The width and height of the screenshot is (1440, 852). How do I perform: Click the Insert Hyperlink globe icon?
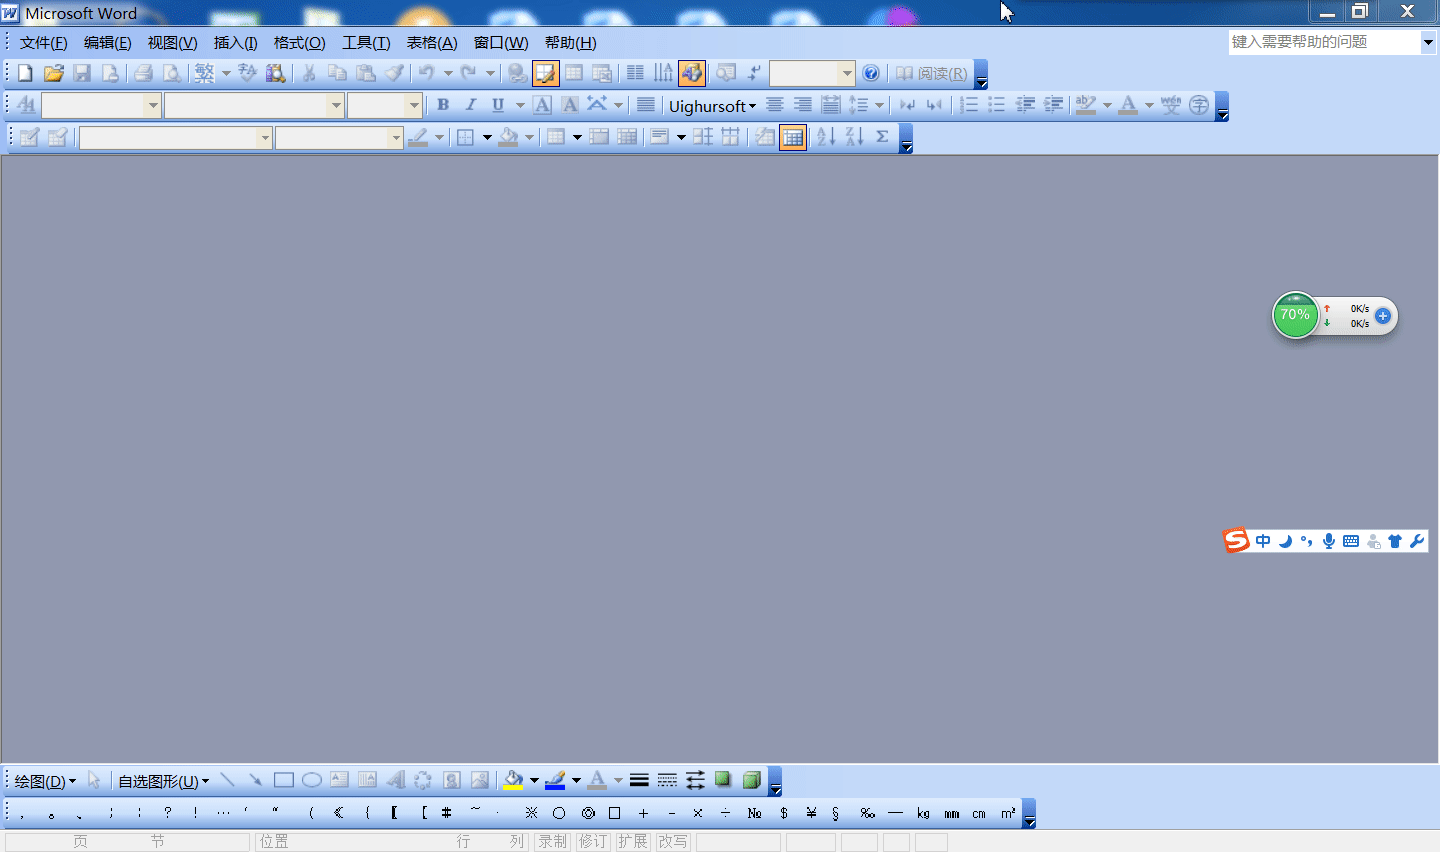pyautogui.click(x=517, y=73)
